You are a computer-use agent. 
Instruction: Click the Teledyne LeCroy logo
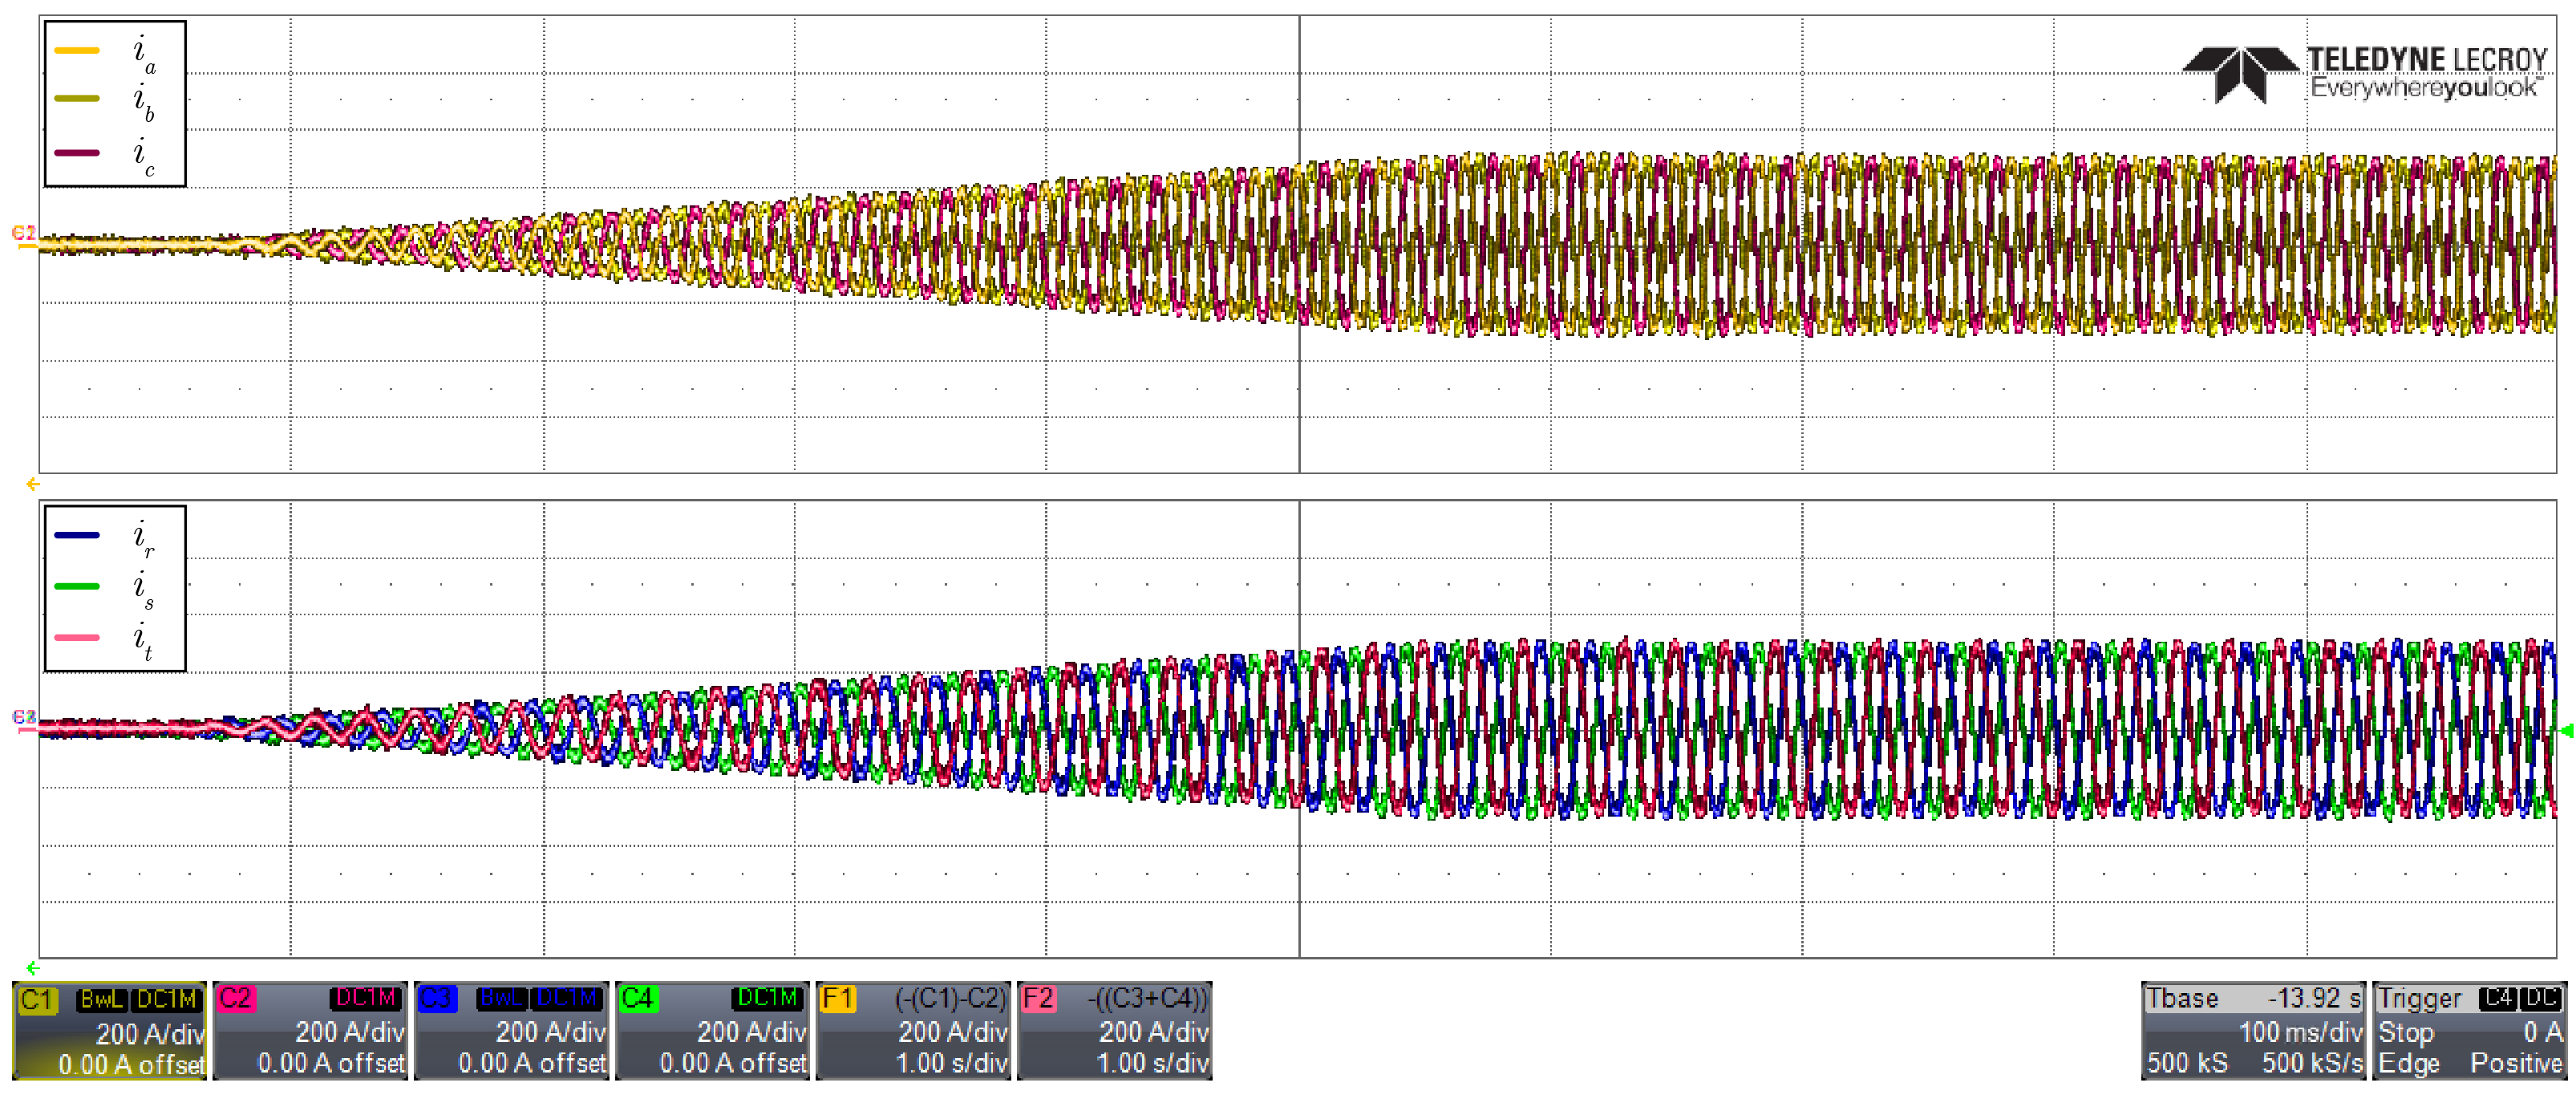pos(2365,73)
